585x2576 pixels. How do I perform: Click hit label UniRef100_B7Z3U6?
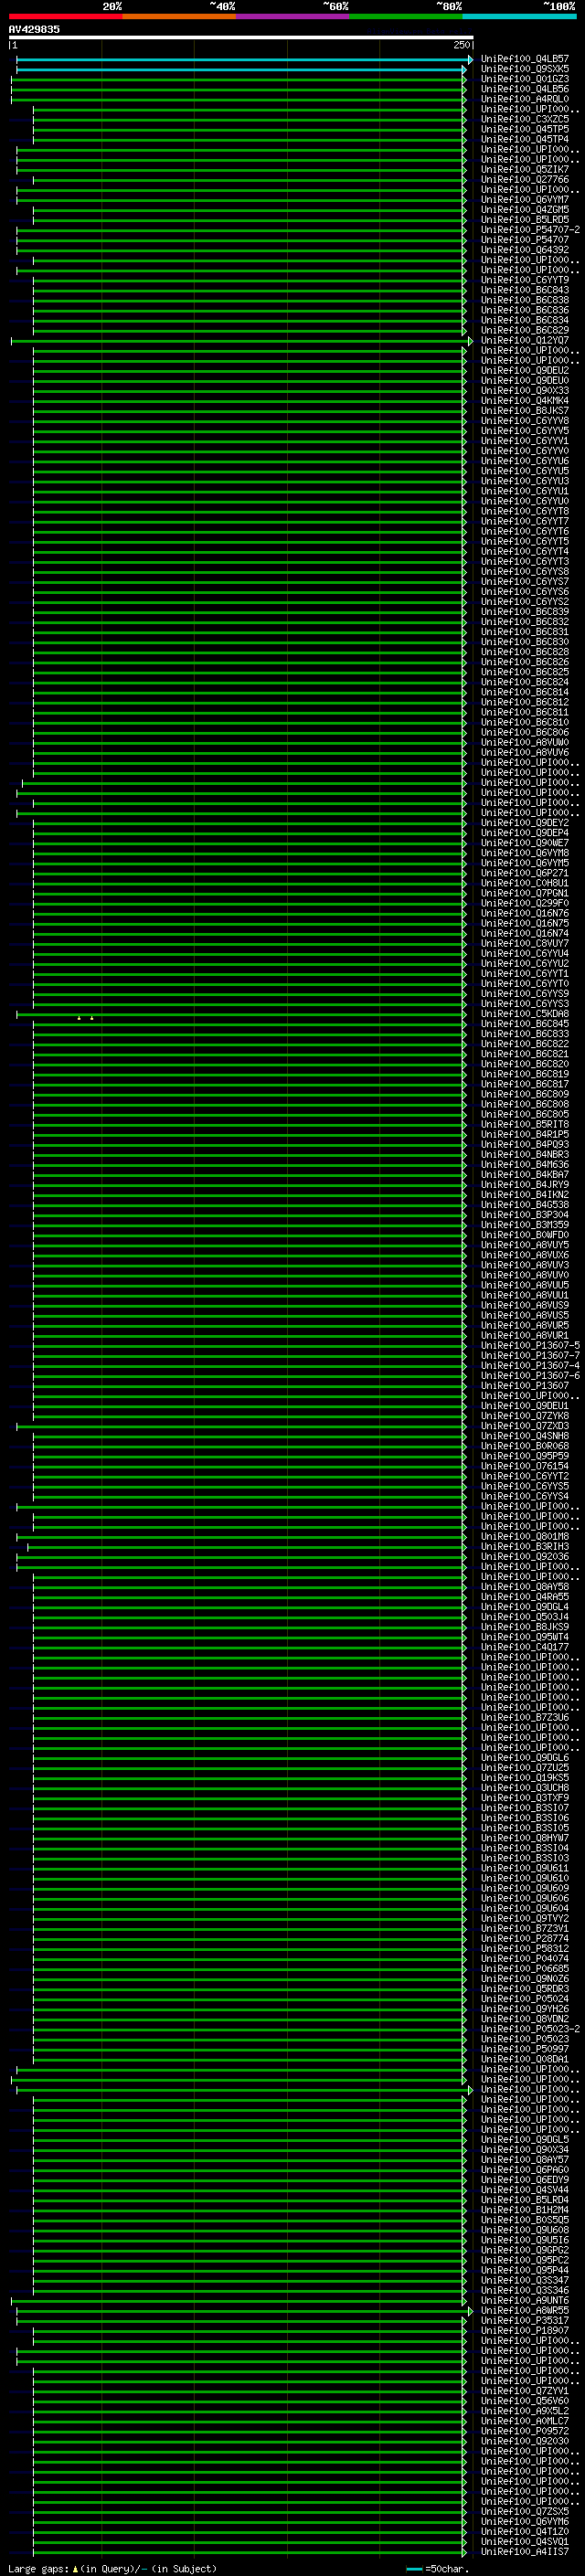click(525, 1717)
